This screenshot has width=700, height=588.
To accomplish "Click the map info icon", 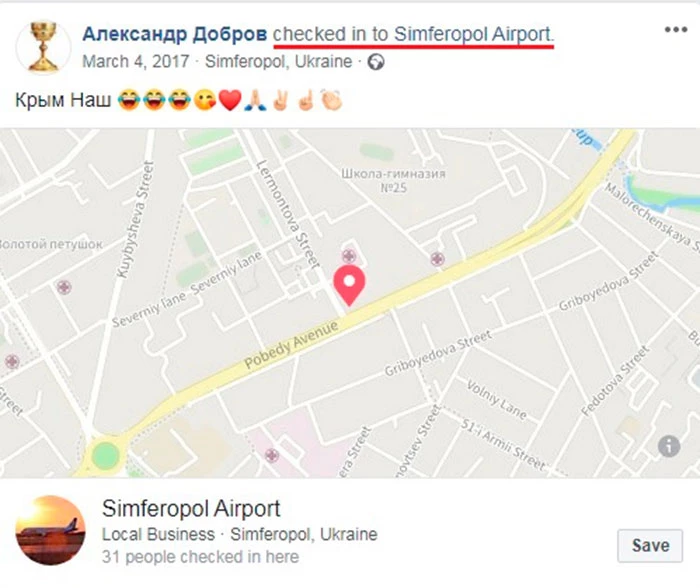I will click(x=669, y=446).
